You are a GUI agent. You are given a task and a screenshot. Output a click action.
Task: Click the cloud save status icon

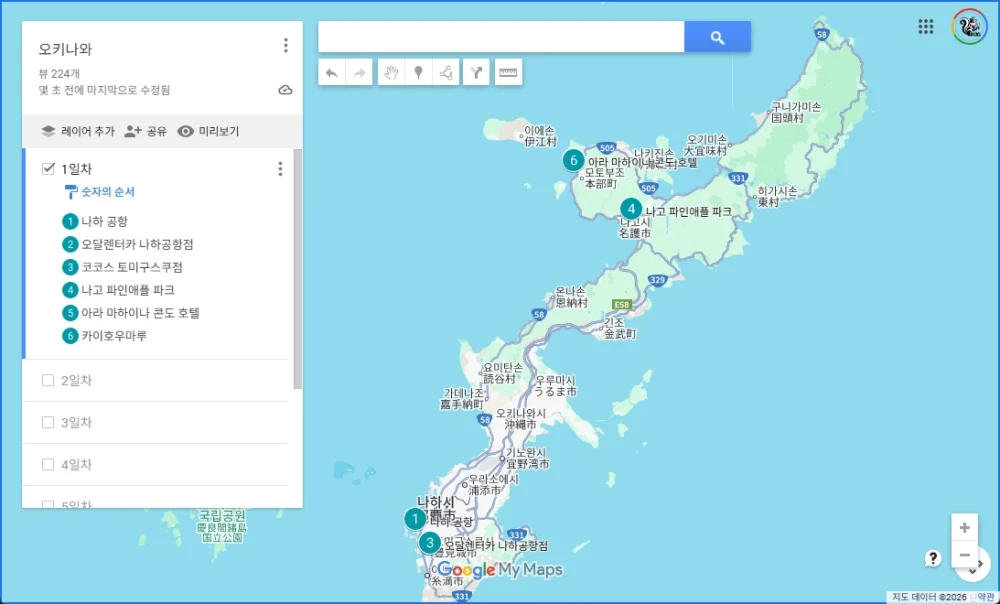[285, 89]
